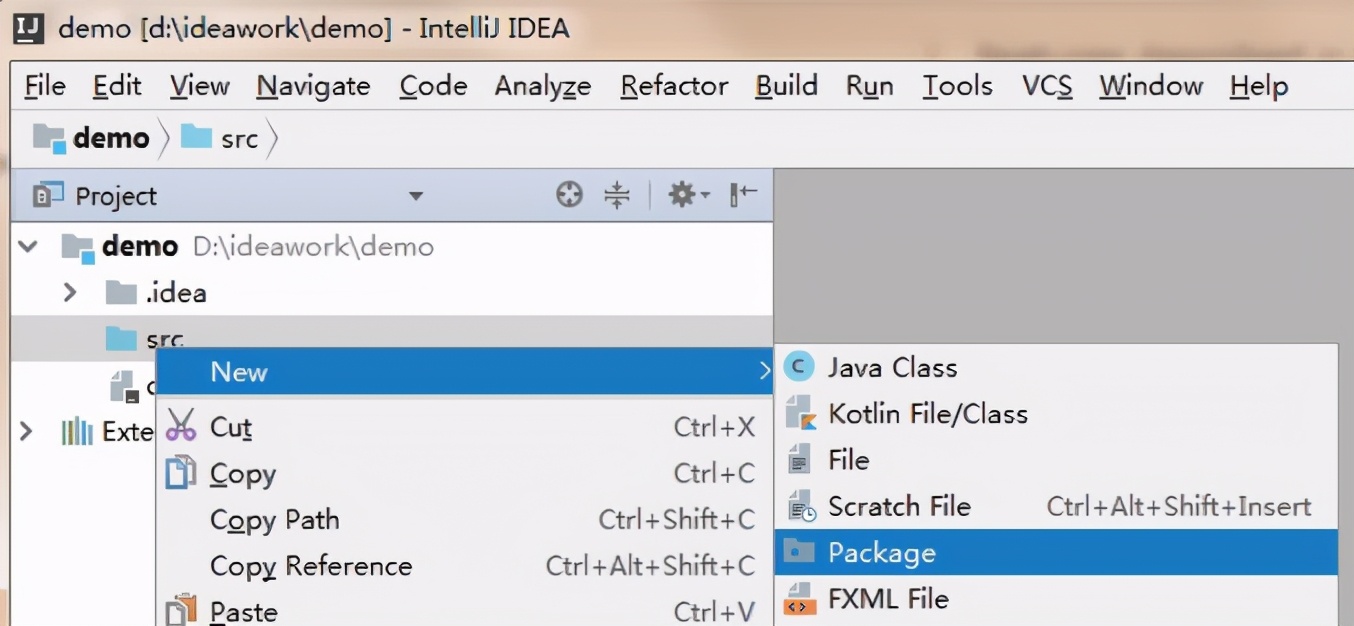Open the Window menu
Screen dimensions: 1354x626
pos(1152,87)
